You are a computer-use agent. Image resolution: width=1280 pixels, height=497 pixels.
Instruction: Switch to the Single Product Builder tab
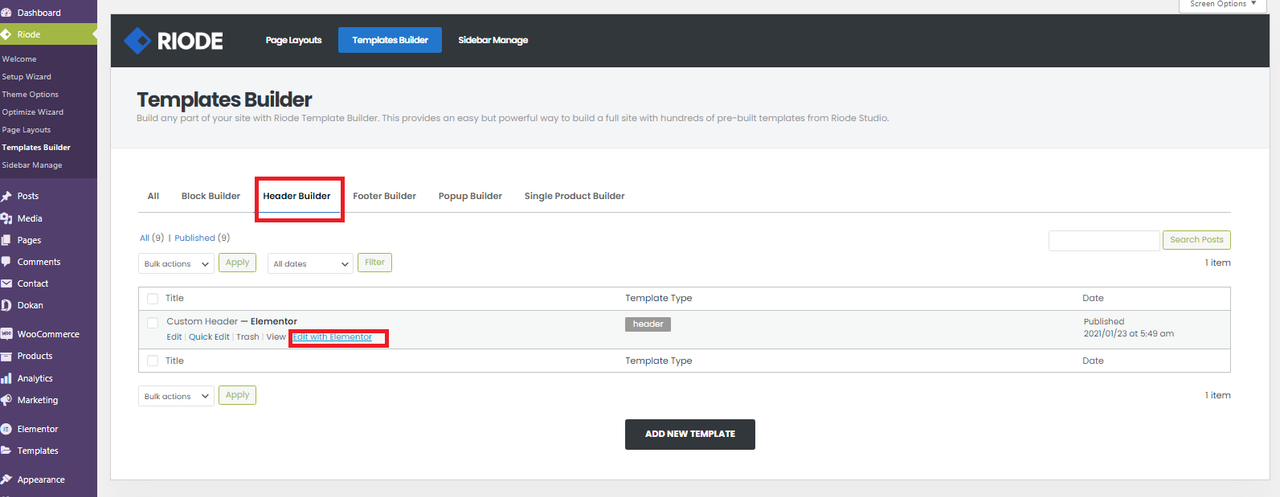tap(575, 196)
